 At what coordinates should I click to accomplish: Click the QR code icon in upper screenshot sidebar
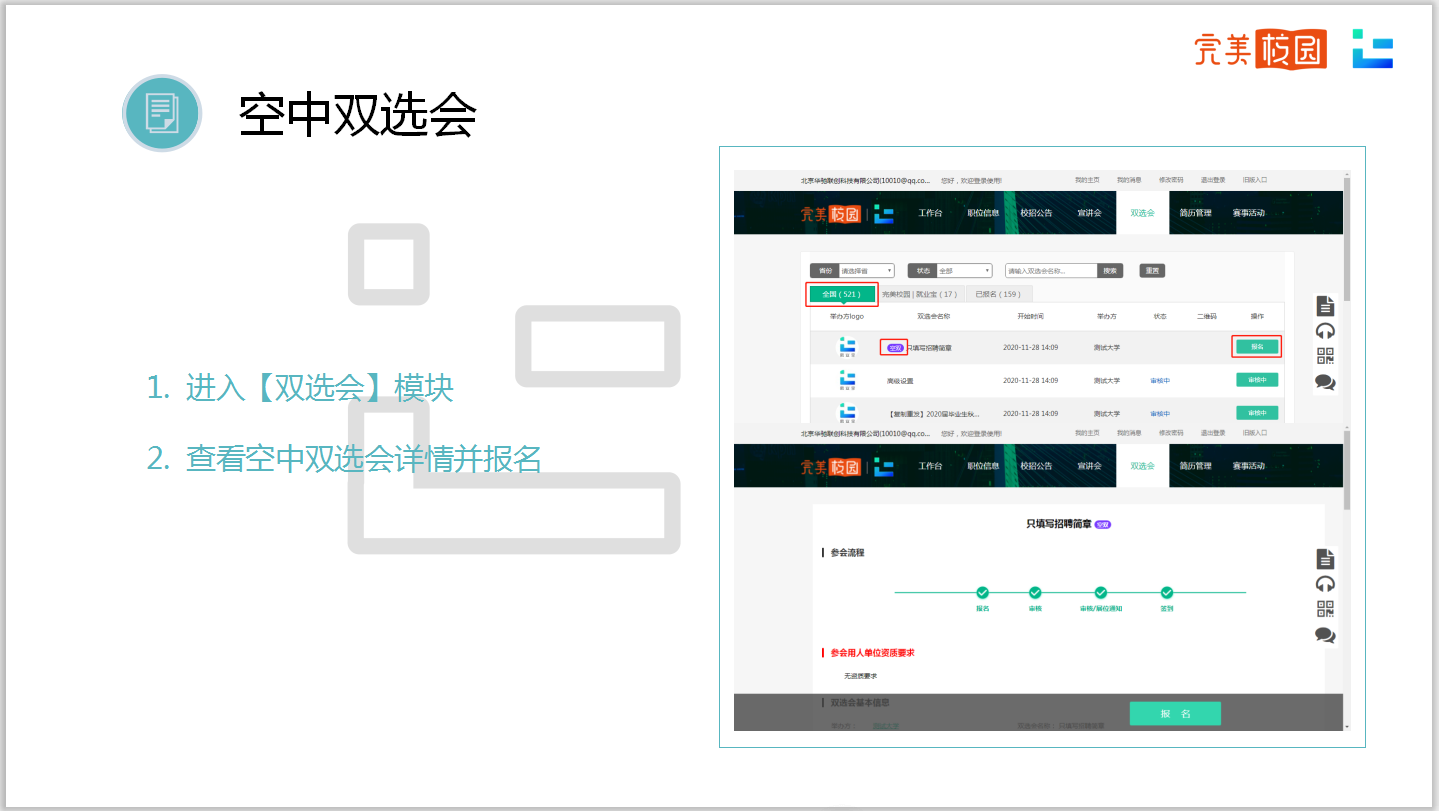[x=1325, y=357]
